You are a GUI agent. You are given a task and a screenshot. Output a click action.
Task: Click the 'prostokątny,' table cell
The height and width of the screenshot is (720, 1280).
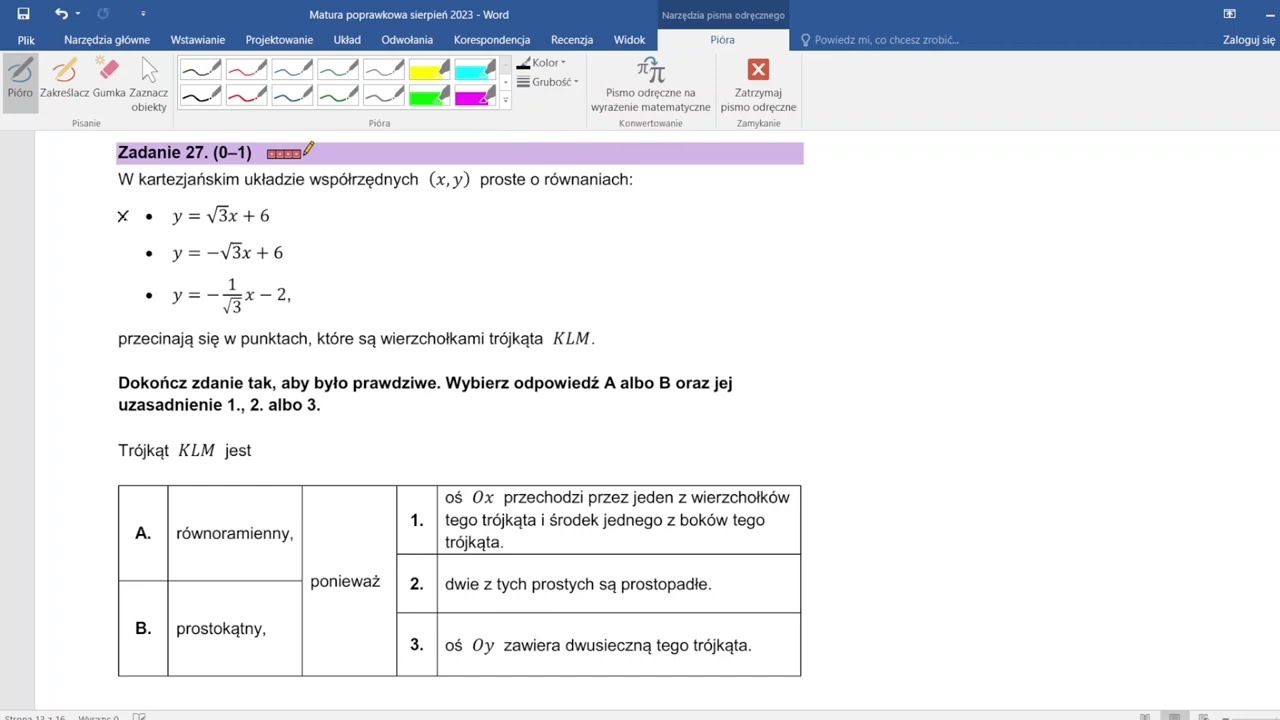pyautogui.click(x=235, y=629)
